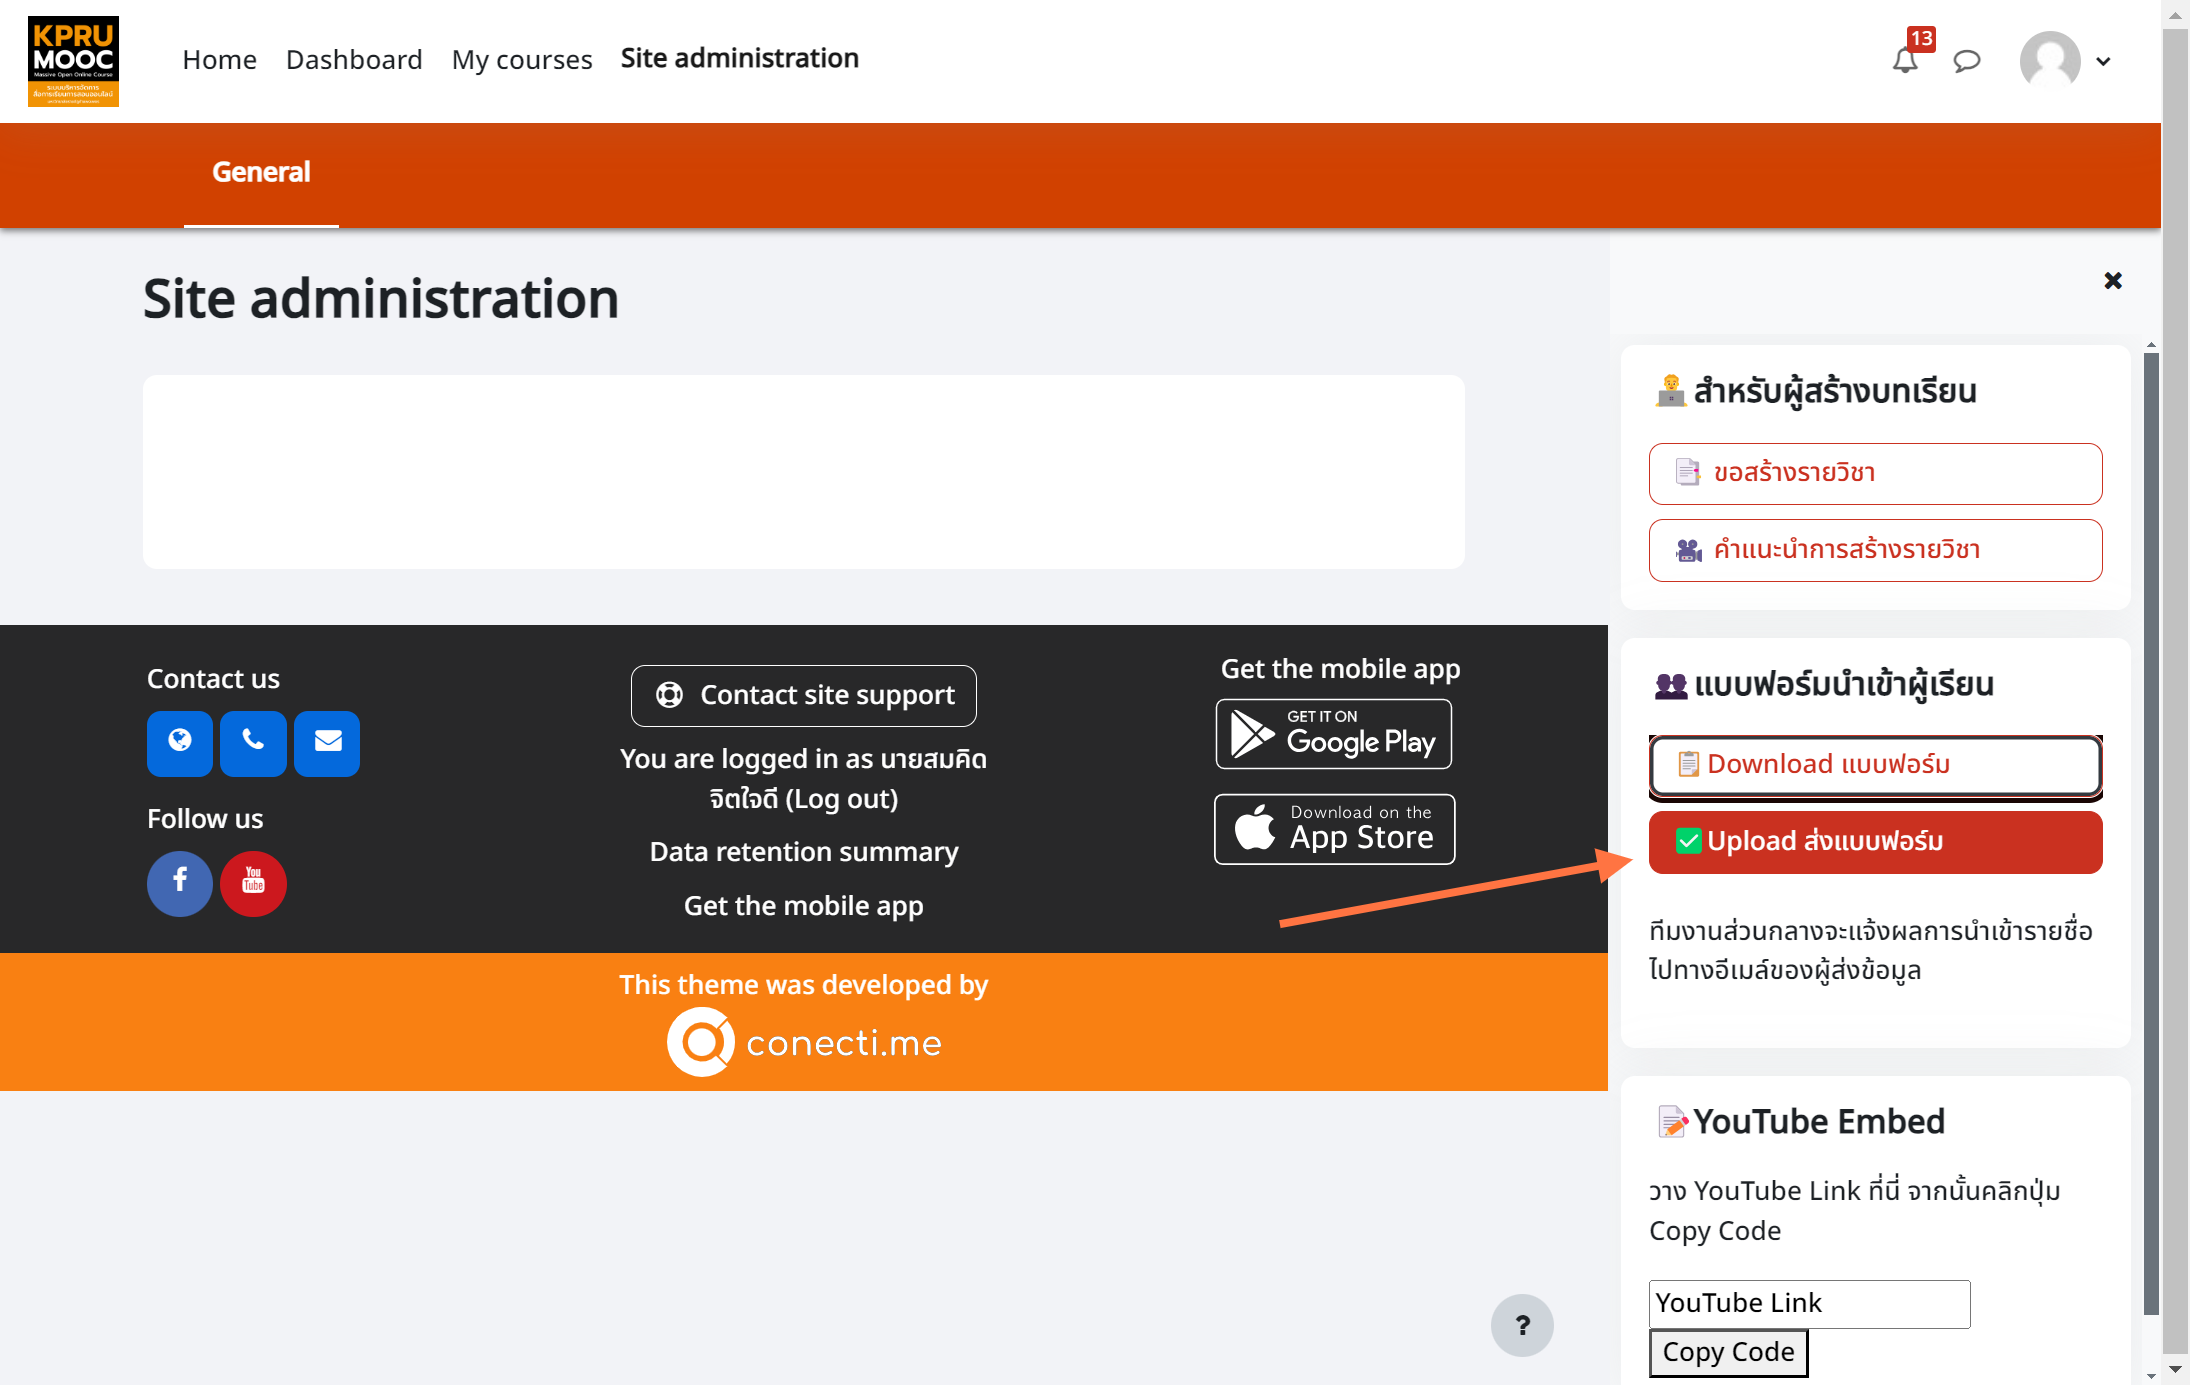Click Contact site support button

coord(804,696)
